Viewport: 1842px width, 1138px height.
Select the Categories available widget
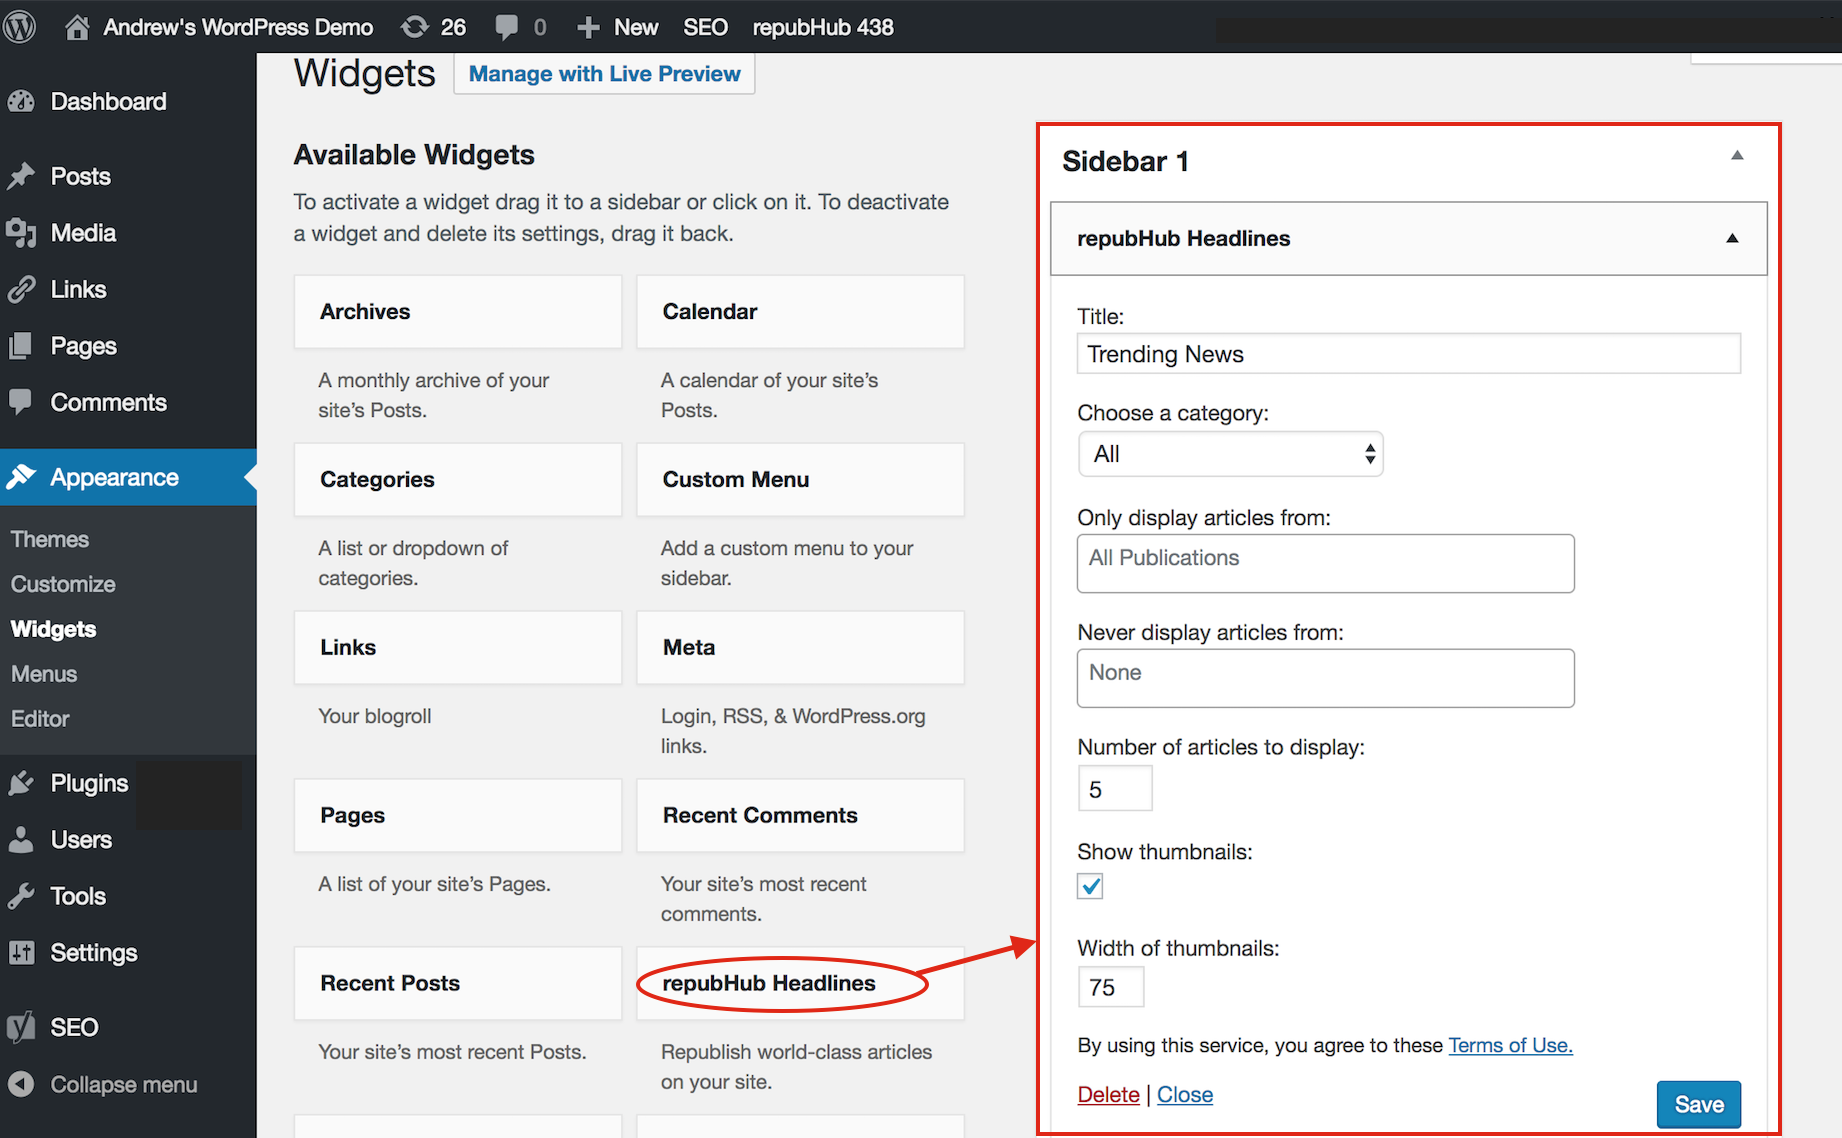[458, 480]
